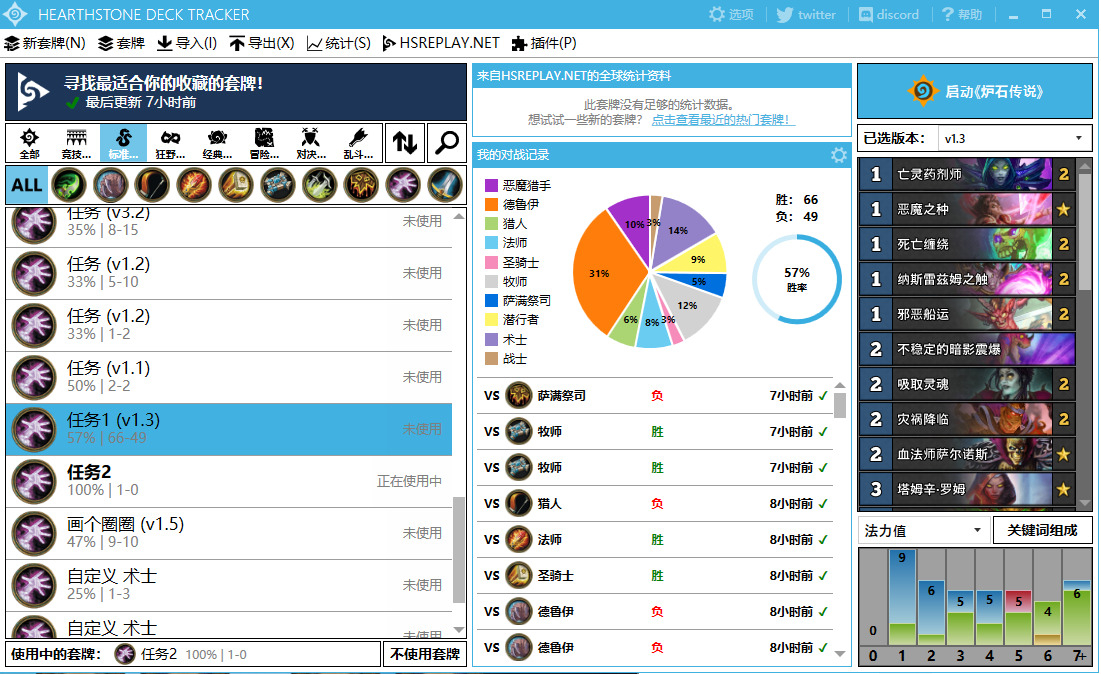Image resolution: width=1101 pixels, height=674 pixels.
Task: Click the 恶魔之种 card in deck list
Action: pyautogui.click(x=968, y=209)
